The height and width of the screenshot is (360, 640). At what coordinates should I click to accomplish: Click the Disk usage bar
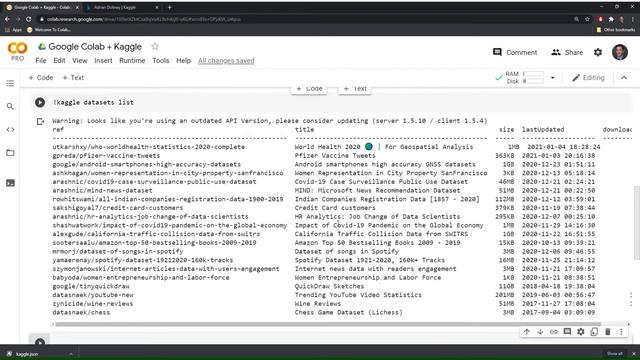[x=533, y=81]
